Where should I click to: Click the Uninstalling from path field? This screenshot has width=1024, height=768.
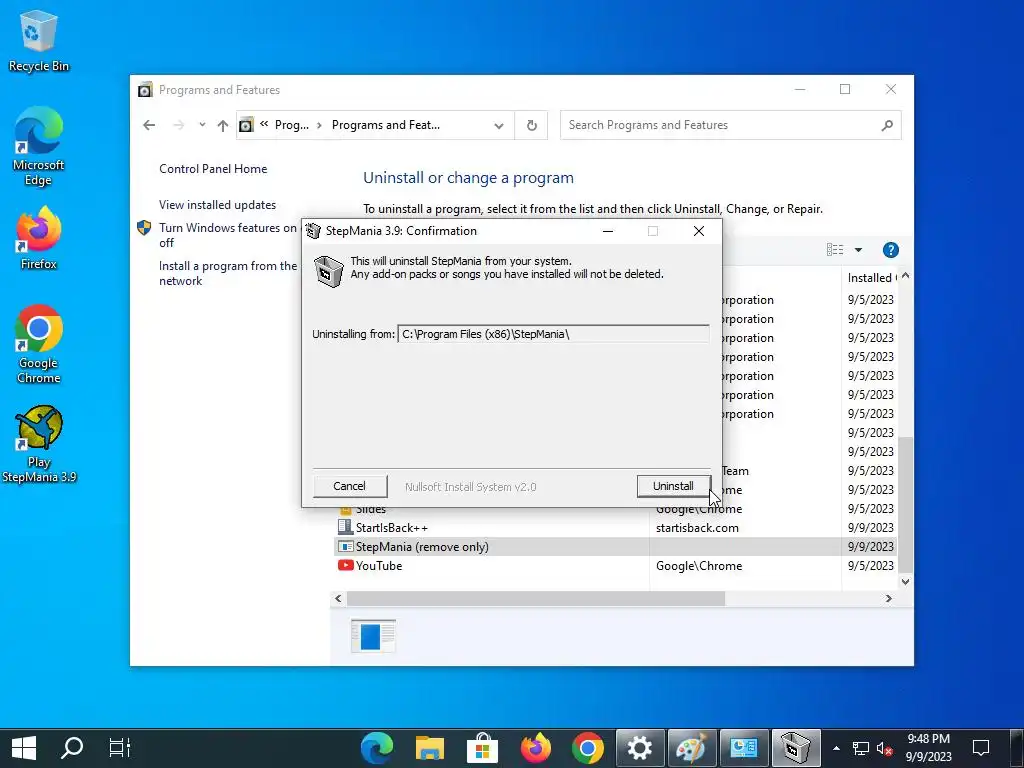click(x=553, y=334)
